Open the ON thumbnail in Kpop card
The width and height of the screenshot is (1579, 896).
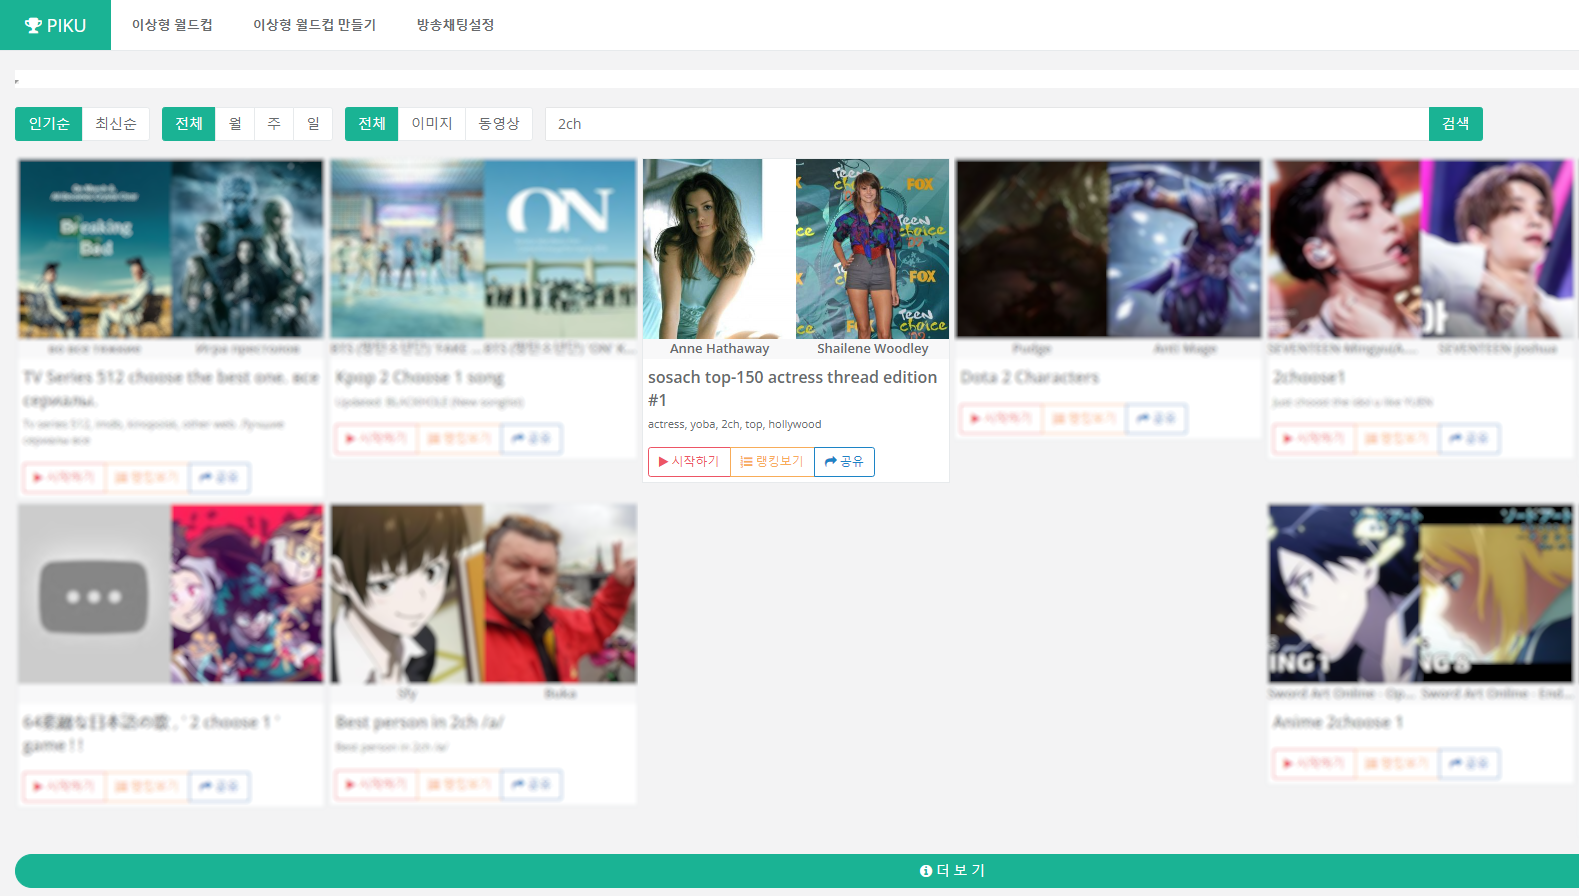click(560, 249)
